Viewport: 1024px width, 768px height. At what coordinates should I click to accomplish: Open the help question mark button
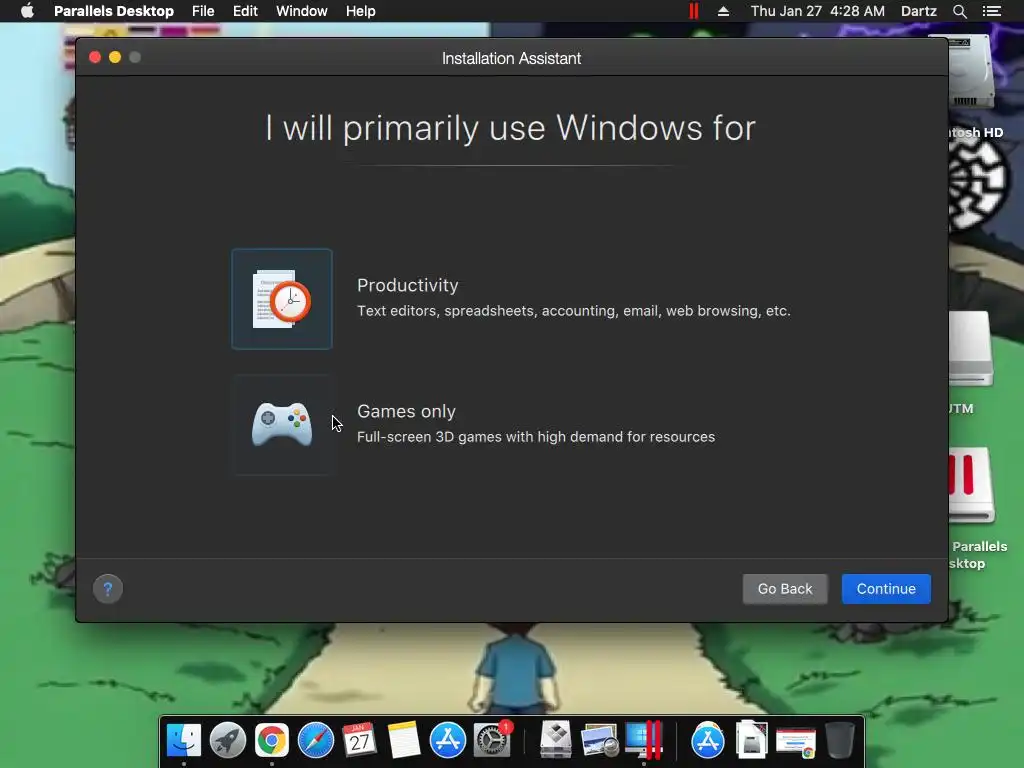pyautogui.click(x=108, y=589)
